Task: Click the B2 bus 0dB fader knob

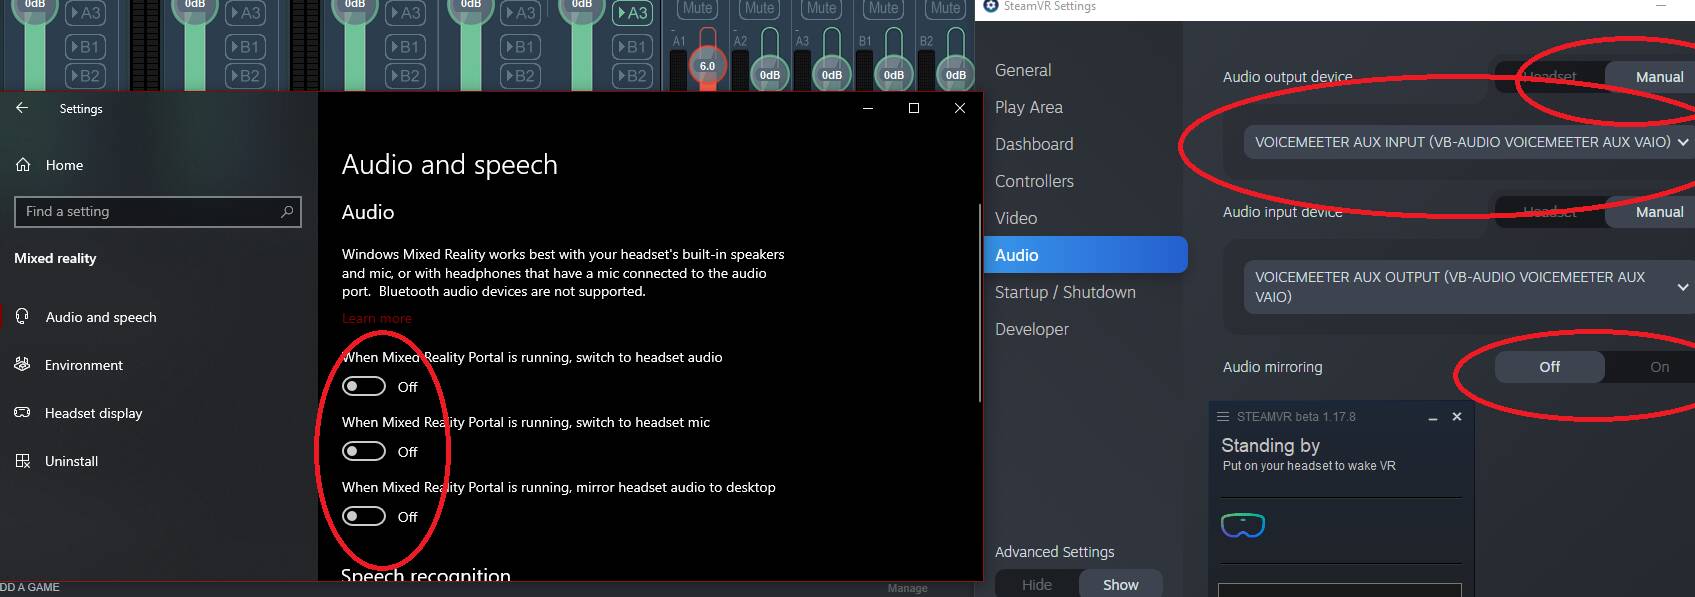Action: tap(956, 74)
